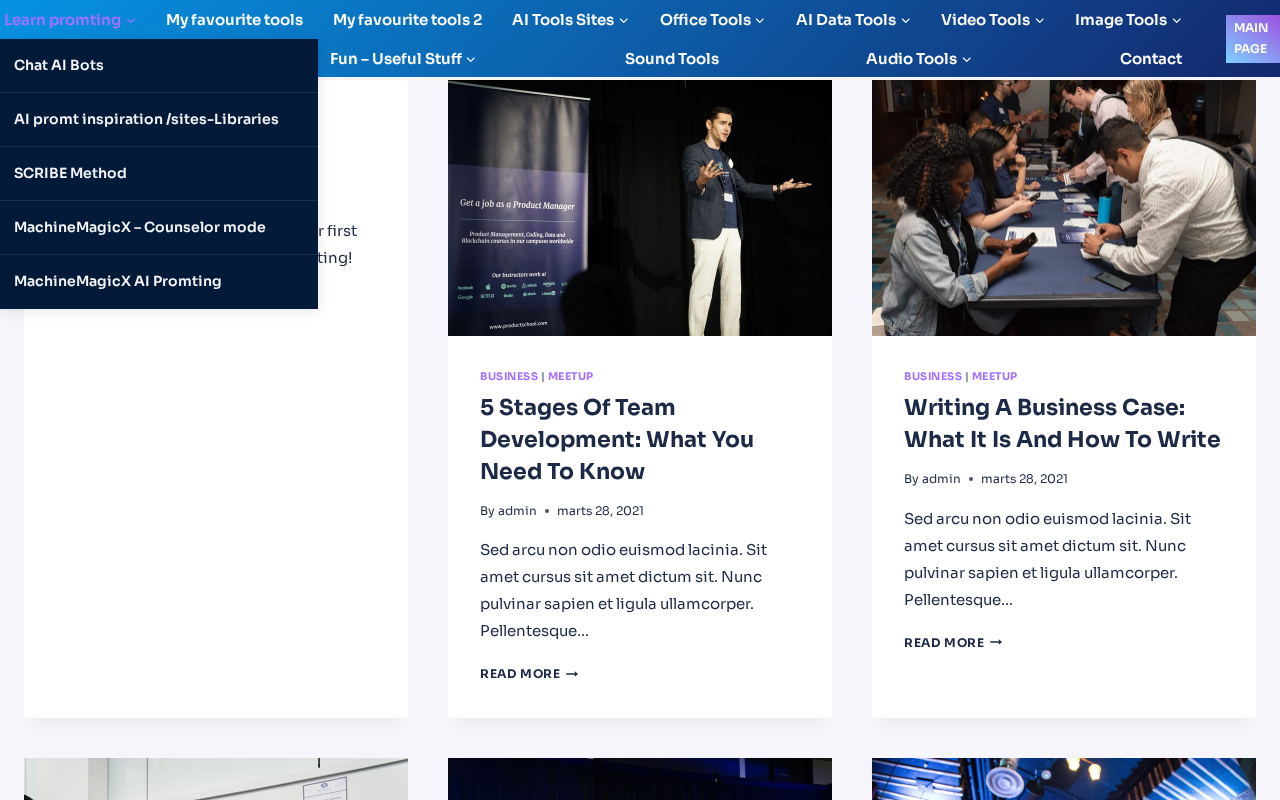
Task: Open the meetup signing table image
Action: point(1063,208)
